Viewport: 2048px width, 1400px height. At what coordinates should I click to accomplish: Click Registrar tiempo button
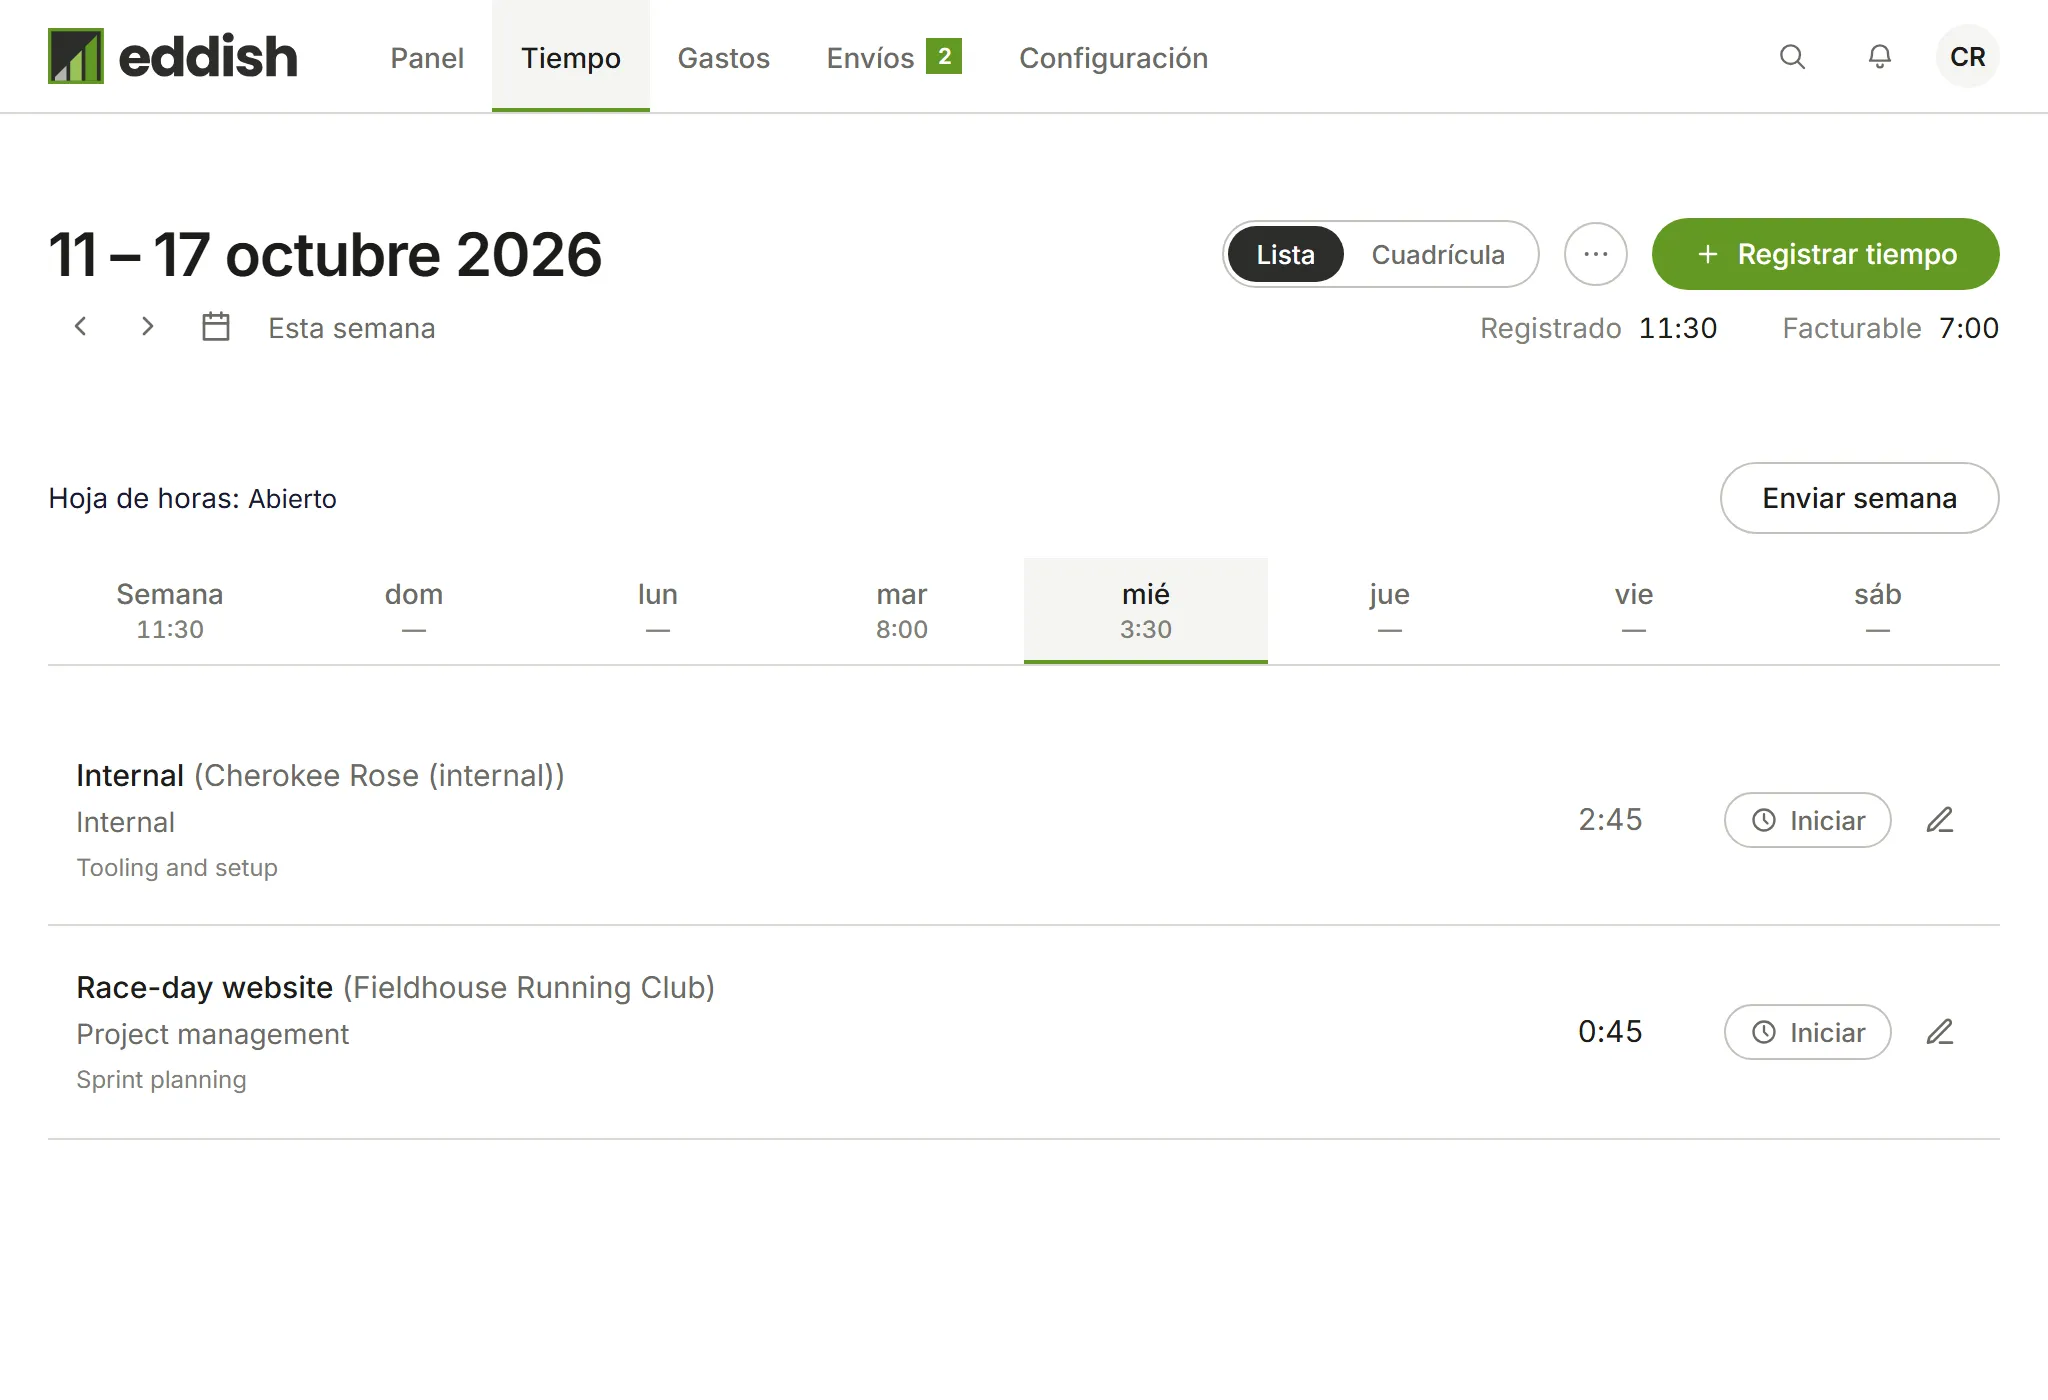coord(1825,254)
